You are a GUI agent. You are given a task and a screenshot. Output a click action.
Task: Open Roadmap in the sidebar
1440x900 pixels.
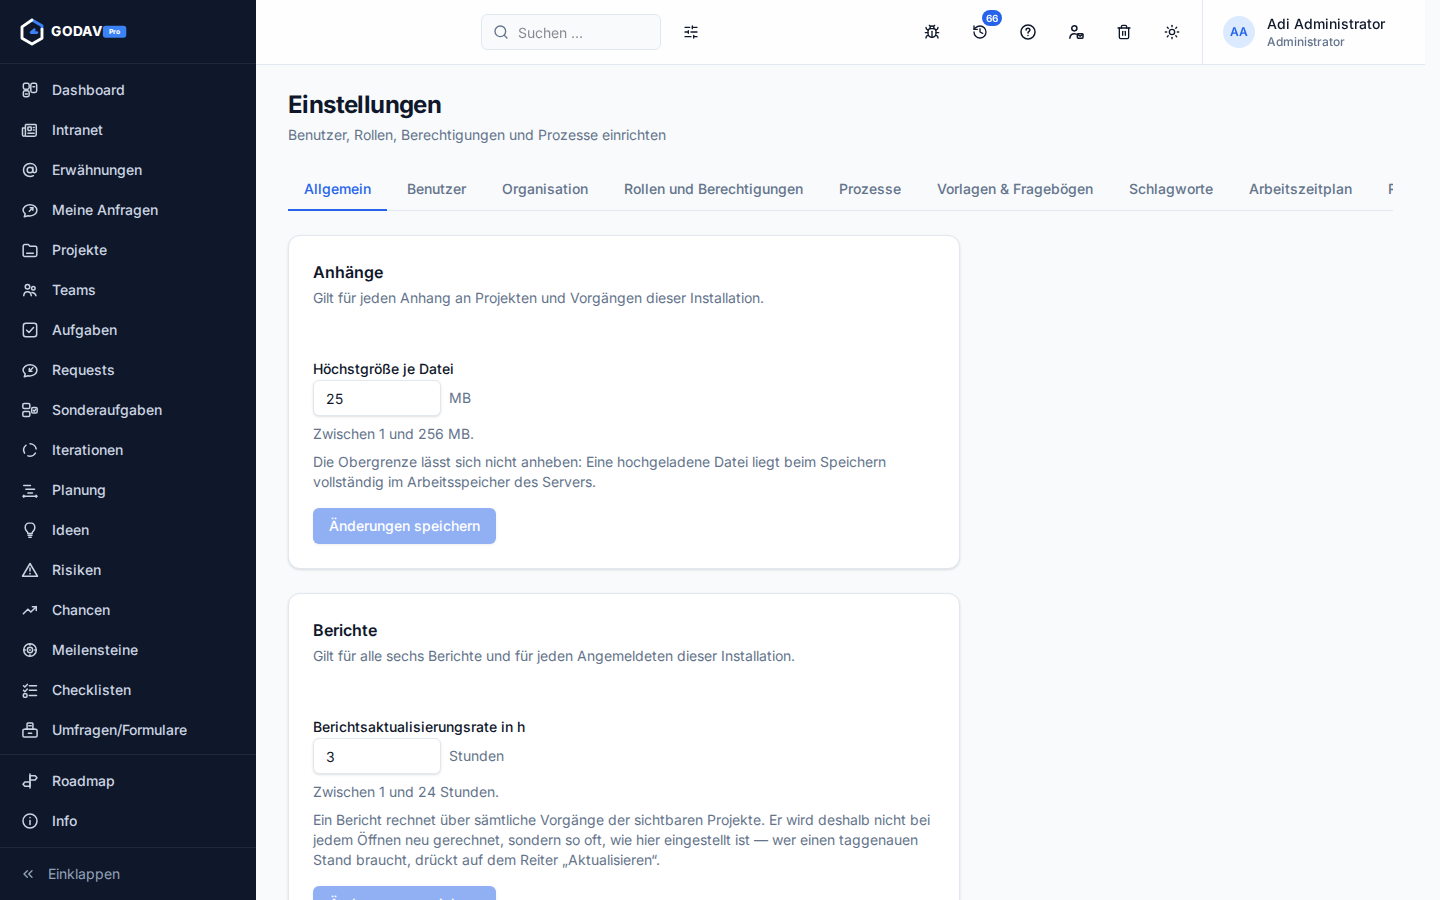tap(128, 781)
